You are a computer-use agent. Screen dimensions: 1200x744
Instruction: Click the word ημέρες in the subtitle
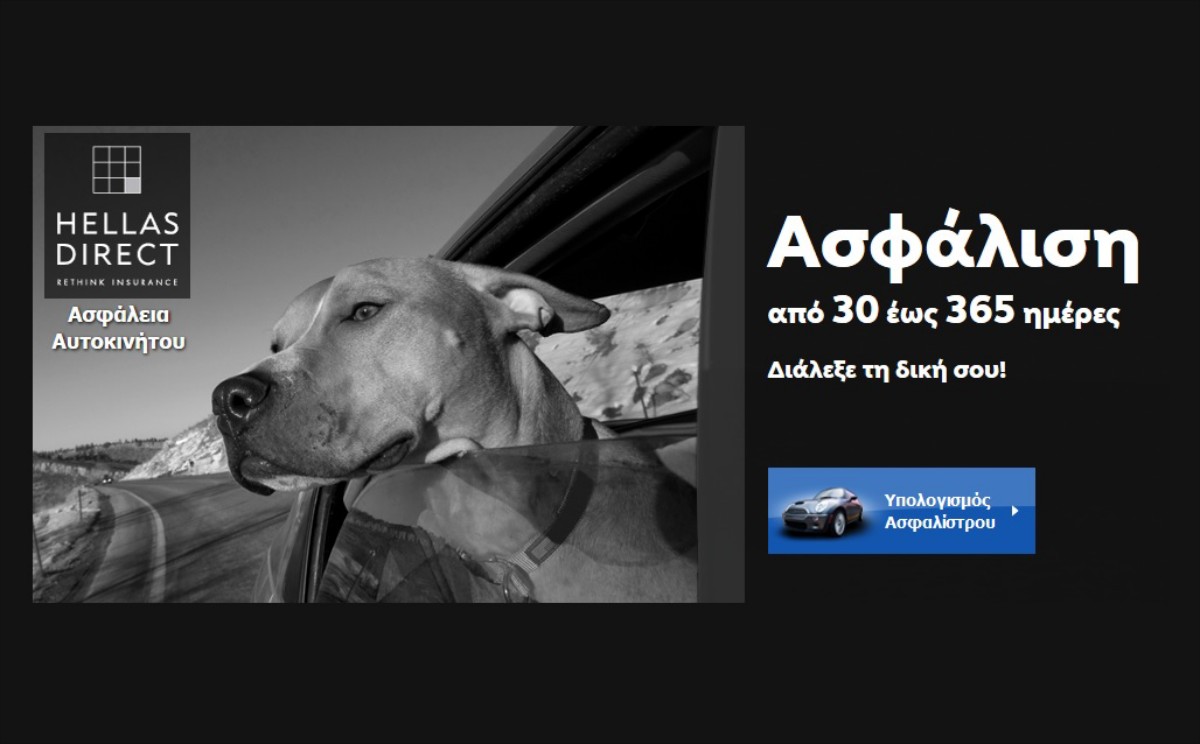pyautogui.click(x=1067, y=316)
